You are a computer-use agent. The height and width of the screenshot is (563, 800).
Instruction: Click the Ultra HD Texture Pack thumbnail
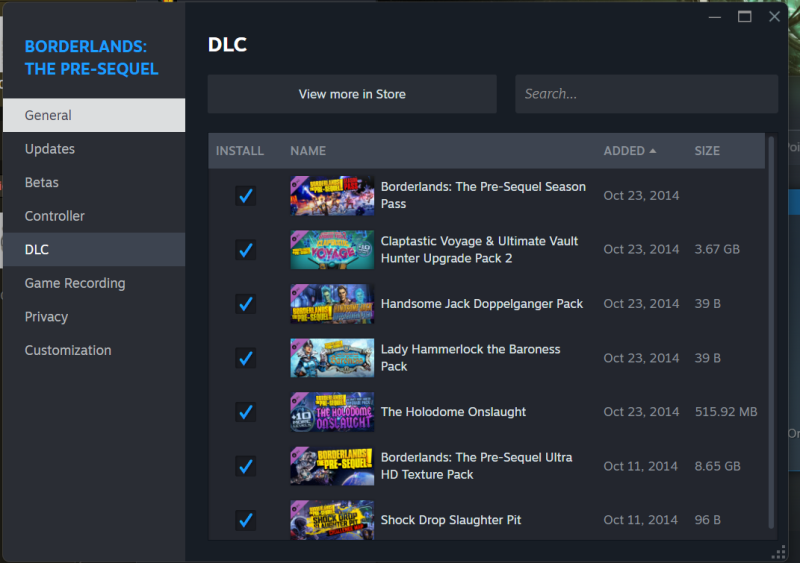coord(332,466)
